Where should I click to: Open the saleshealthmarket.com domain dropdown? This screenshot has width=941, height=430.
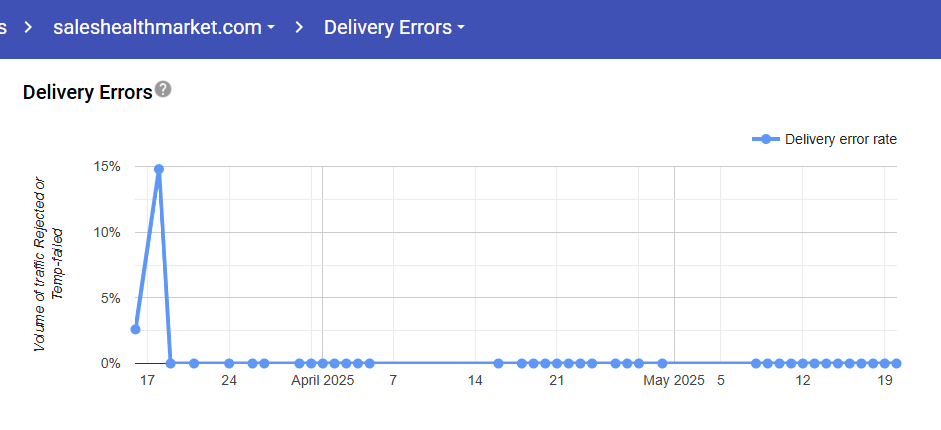pos(164,28)
